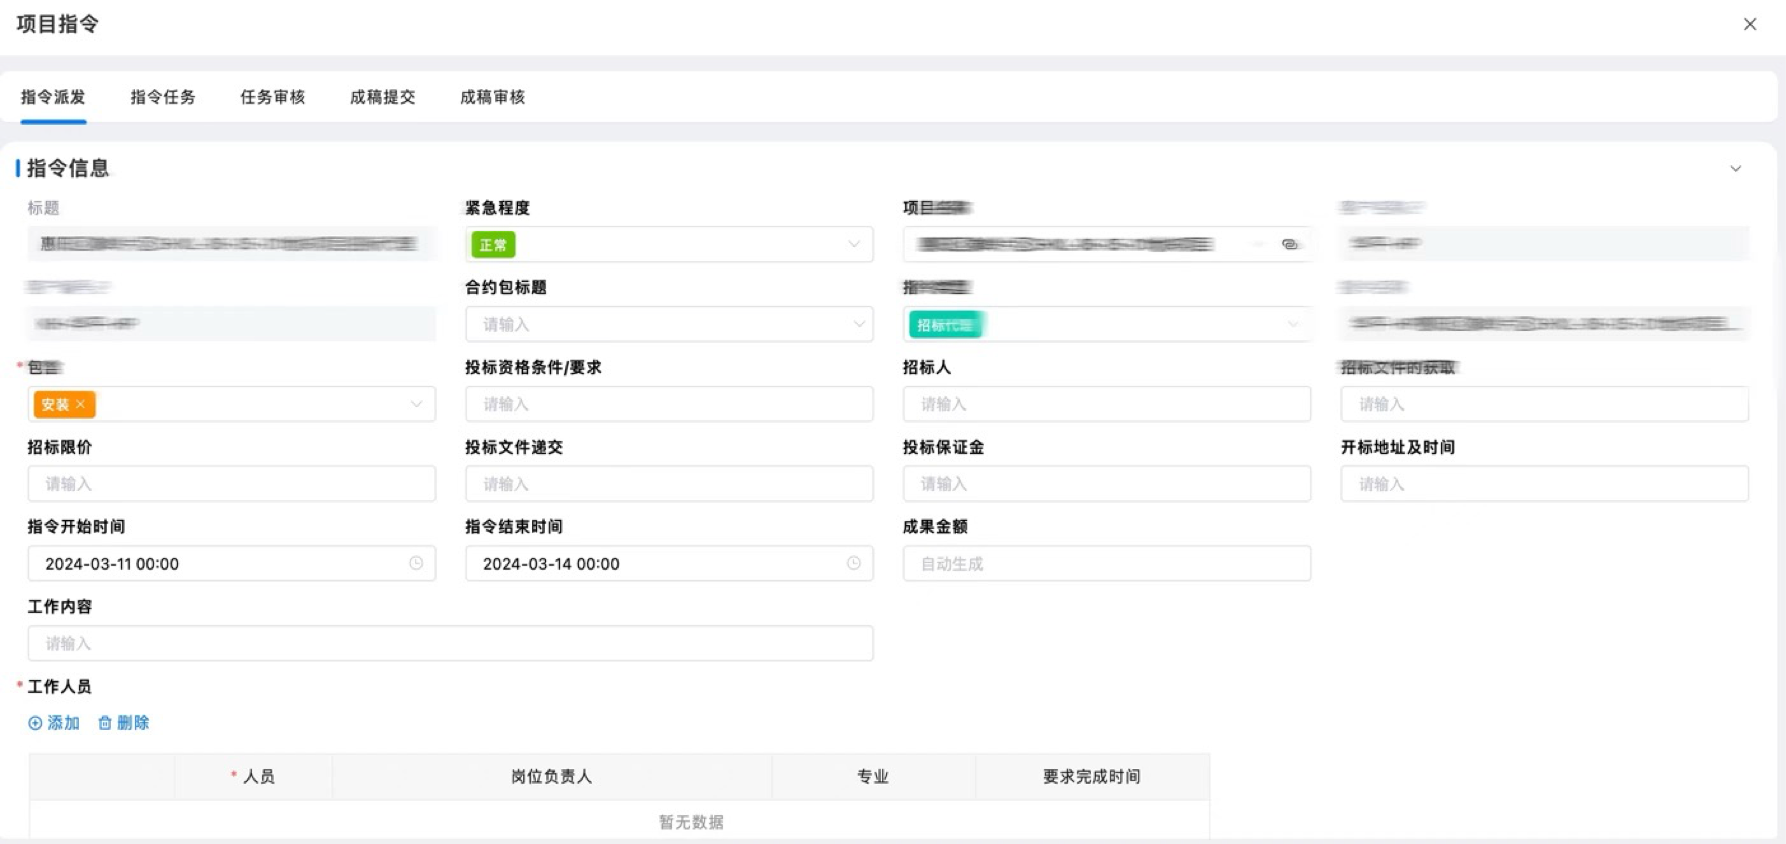The width and height of the screenshot is (1786, 844).
Task: Switch to the 指令任务 tab
Action: (163, 97)
